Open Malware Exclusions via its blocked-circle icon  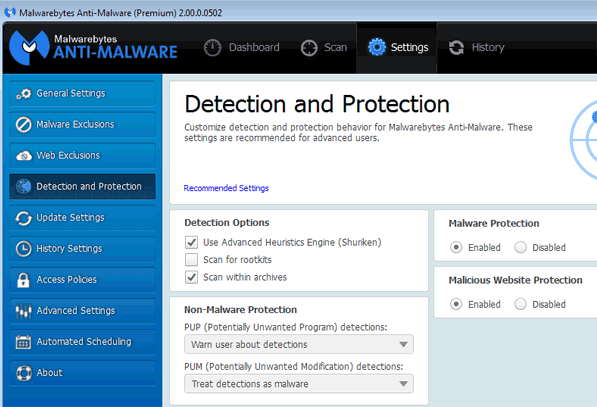[x=24, y=124]
